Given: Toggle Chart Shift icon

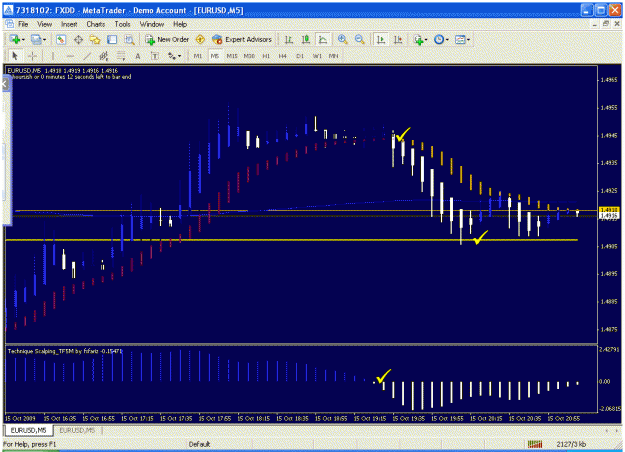Looking at the screenshot, I should [398, 39].
